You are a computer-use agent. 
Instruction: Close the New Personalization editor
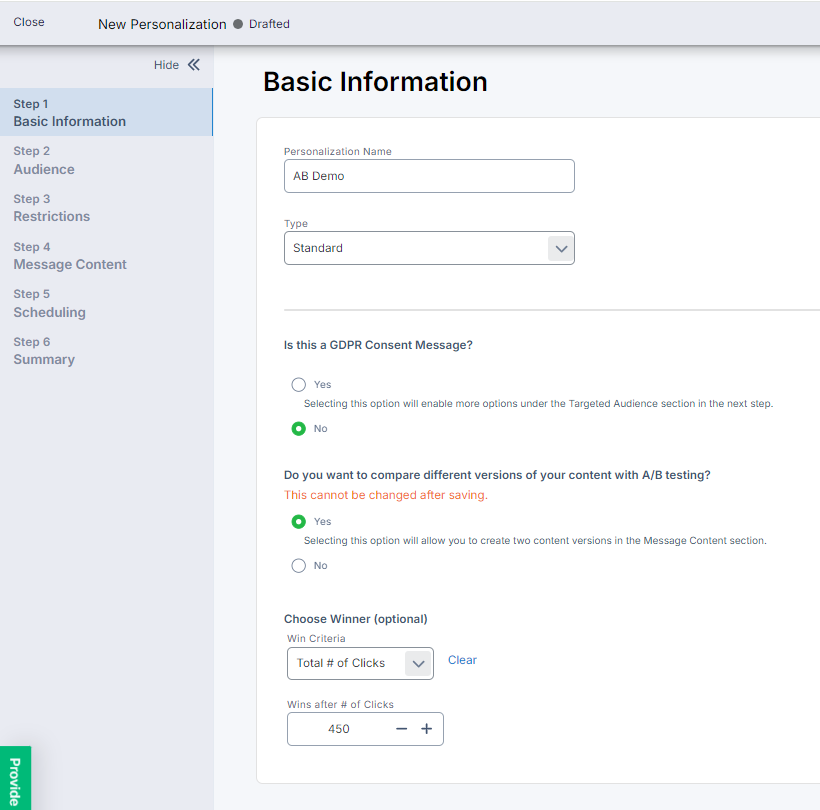29,22
